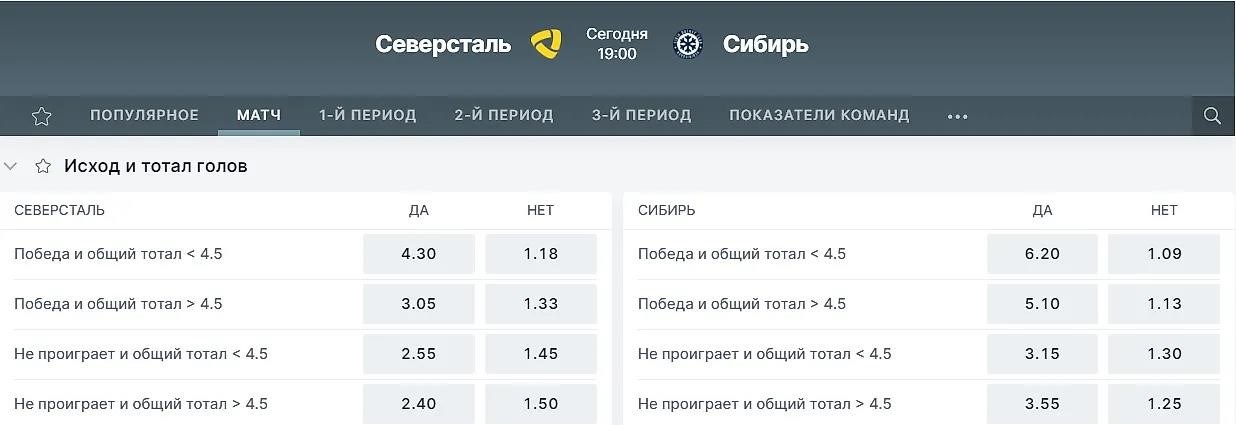Screen dimensions: 1236x425
Task: Select the 3-й период tab
Action: [641, 115]
